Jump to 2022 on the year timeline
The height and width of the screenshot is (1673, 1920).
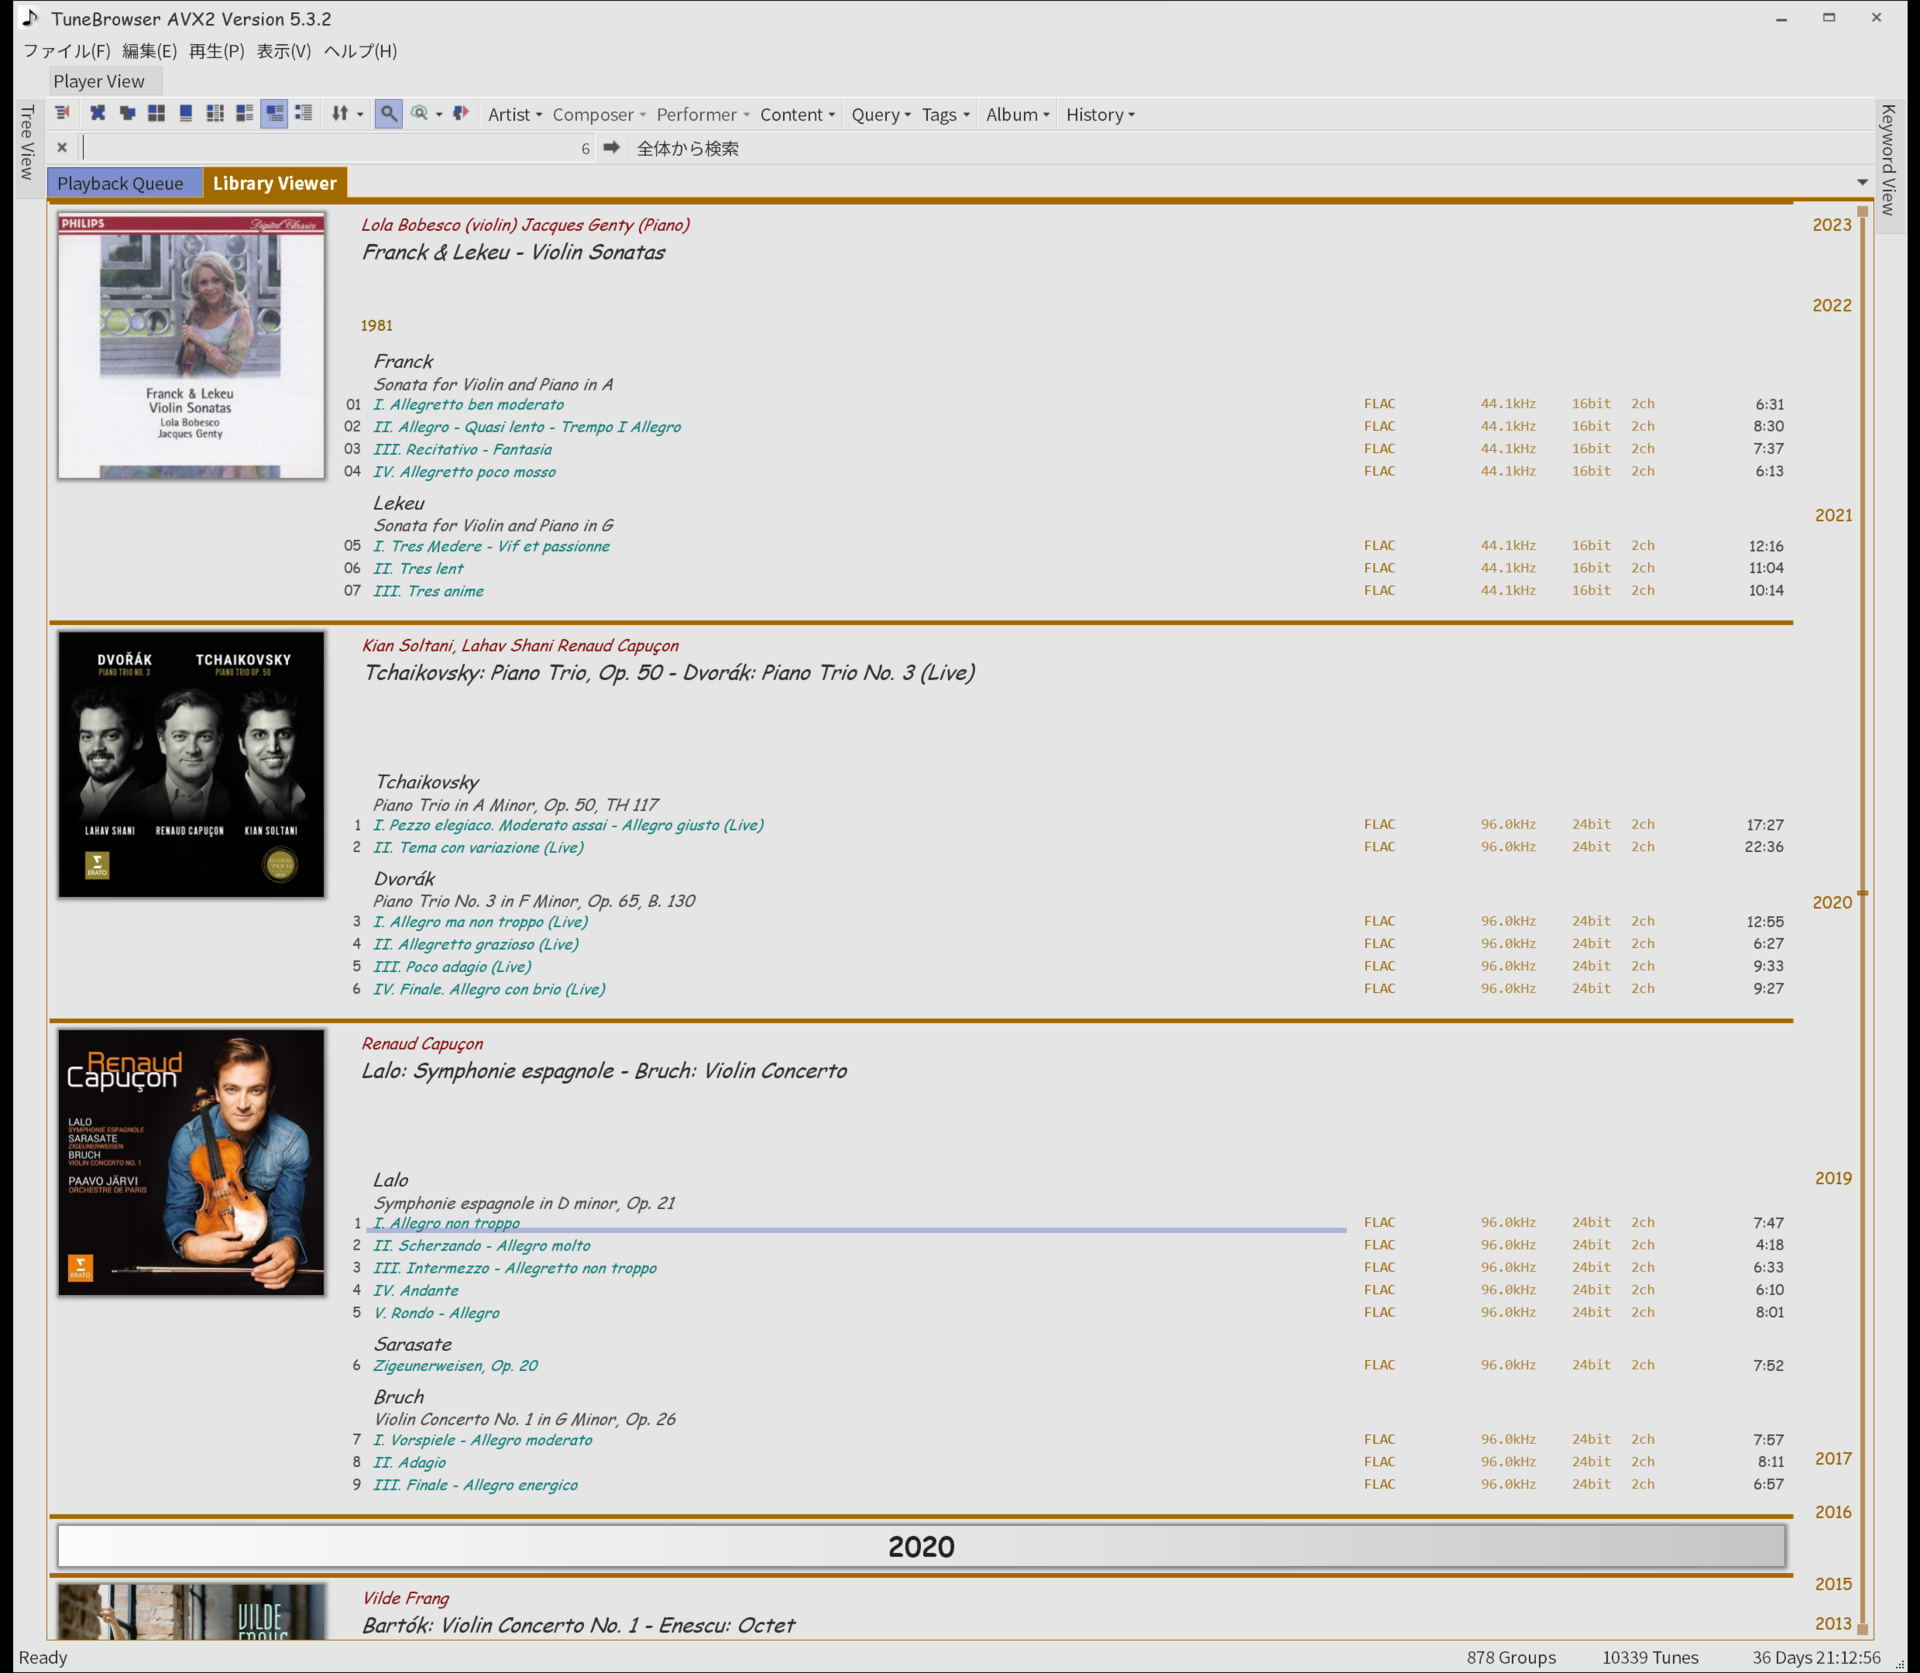[1832, 306]
